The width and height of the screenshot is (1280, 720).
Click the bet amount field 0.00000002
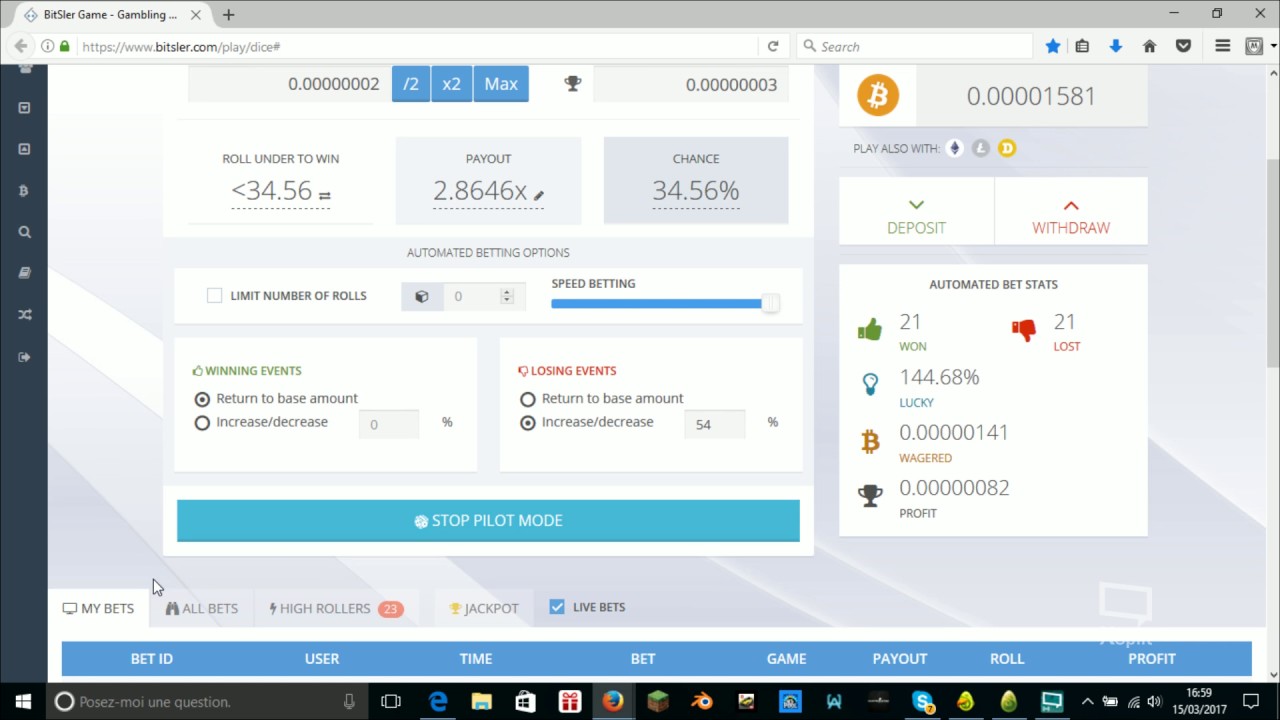coord(288,84)
